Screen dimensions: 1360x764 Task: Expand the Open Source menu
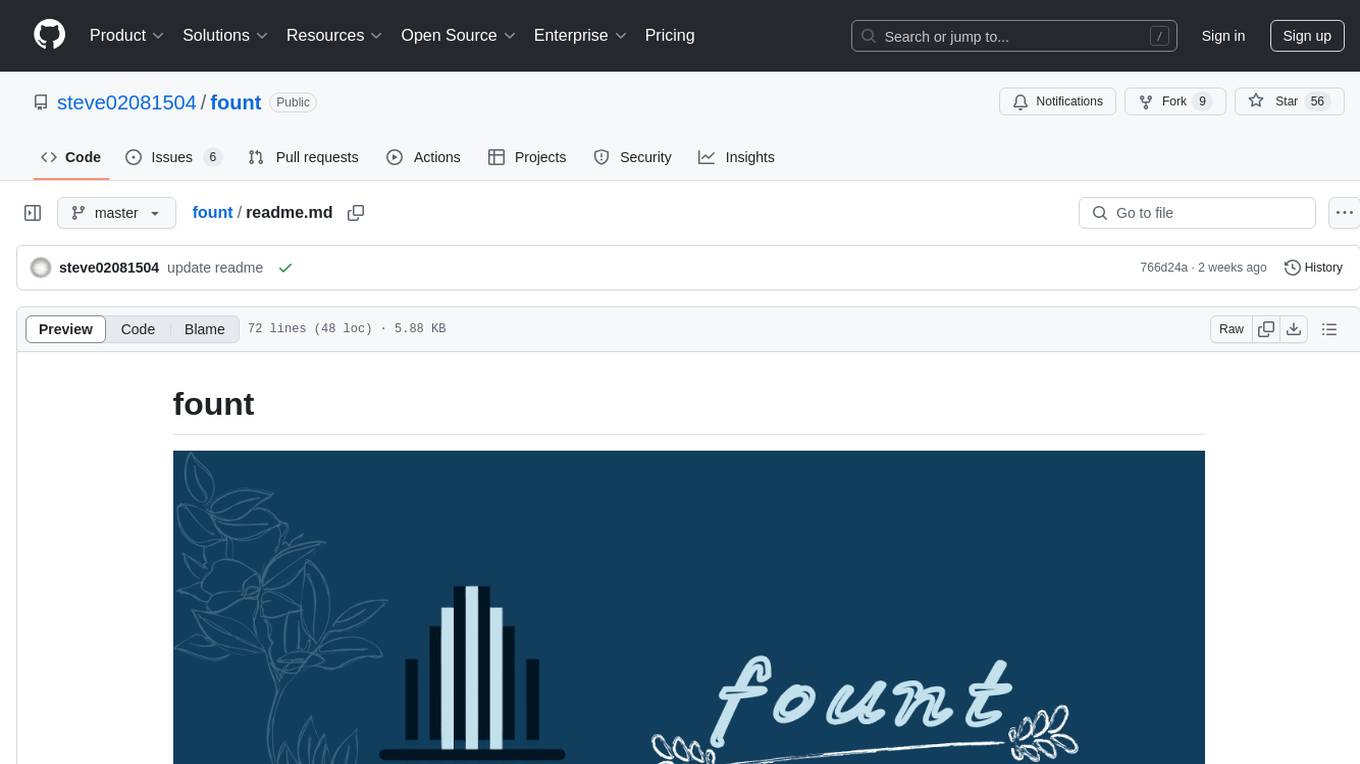pos(458,35)
